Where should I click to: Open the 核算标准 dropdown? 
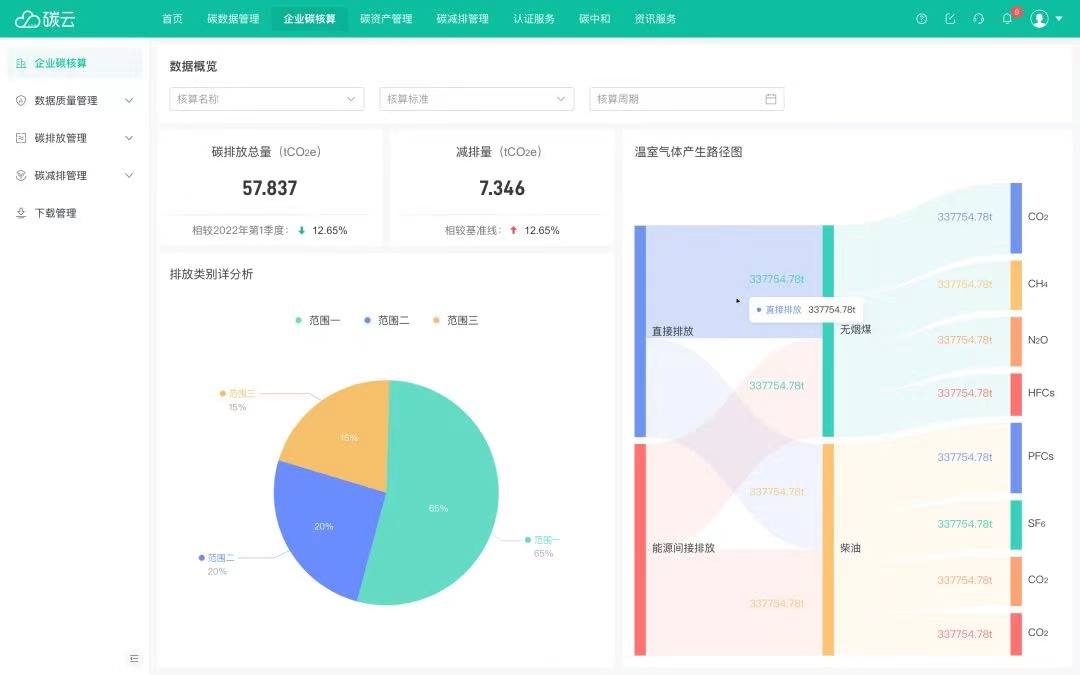pos(477,99)
